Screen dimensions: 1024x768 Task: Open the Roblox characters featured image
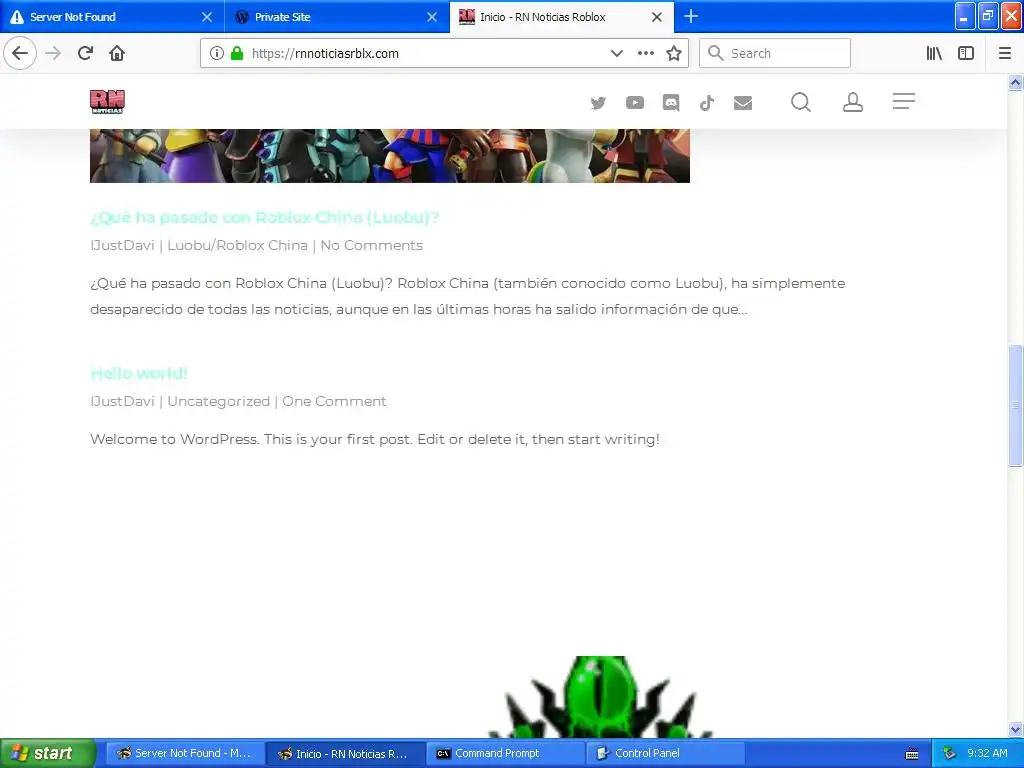click(390, 155)
